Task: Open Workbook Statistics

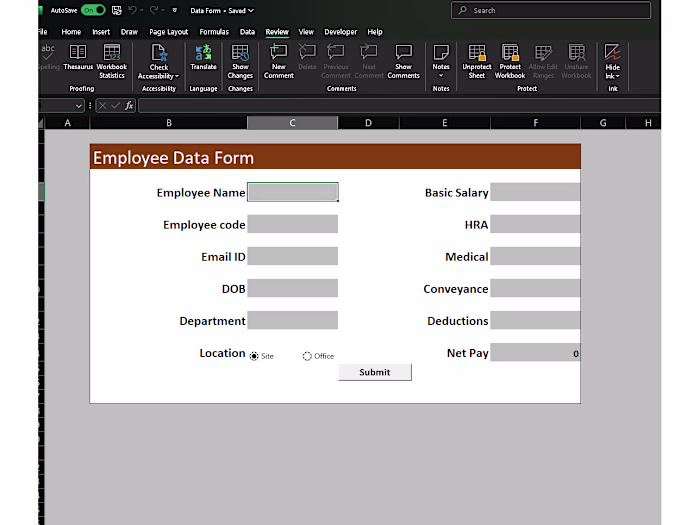Action: [112, 62]
